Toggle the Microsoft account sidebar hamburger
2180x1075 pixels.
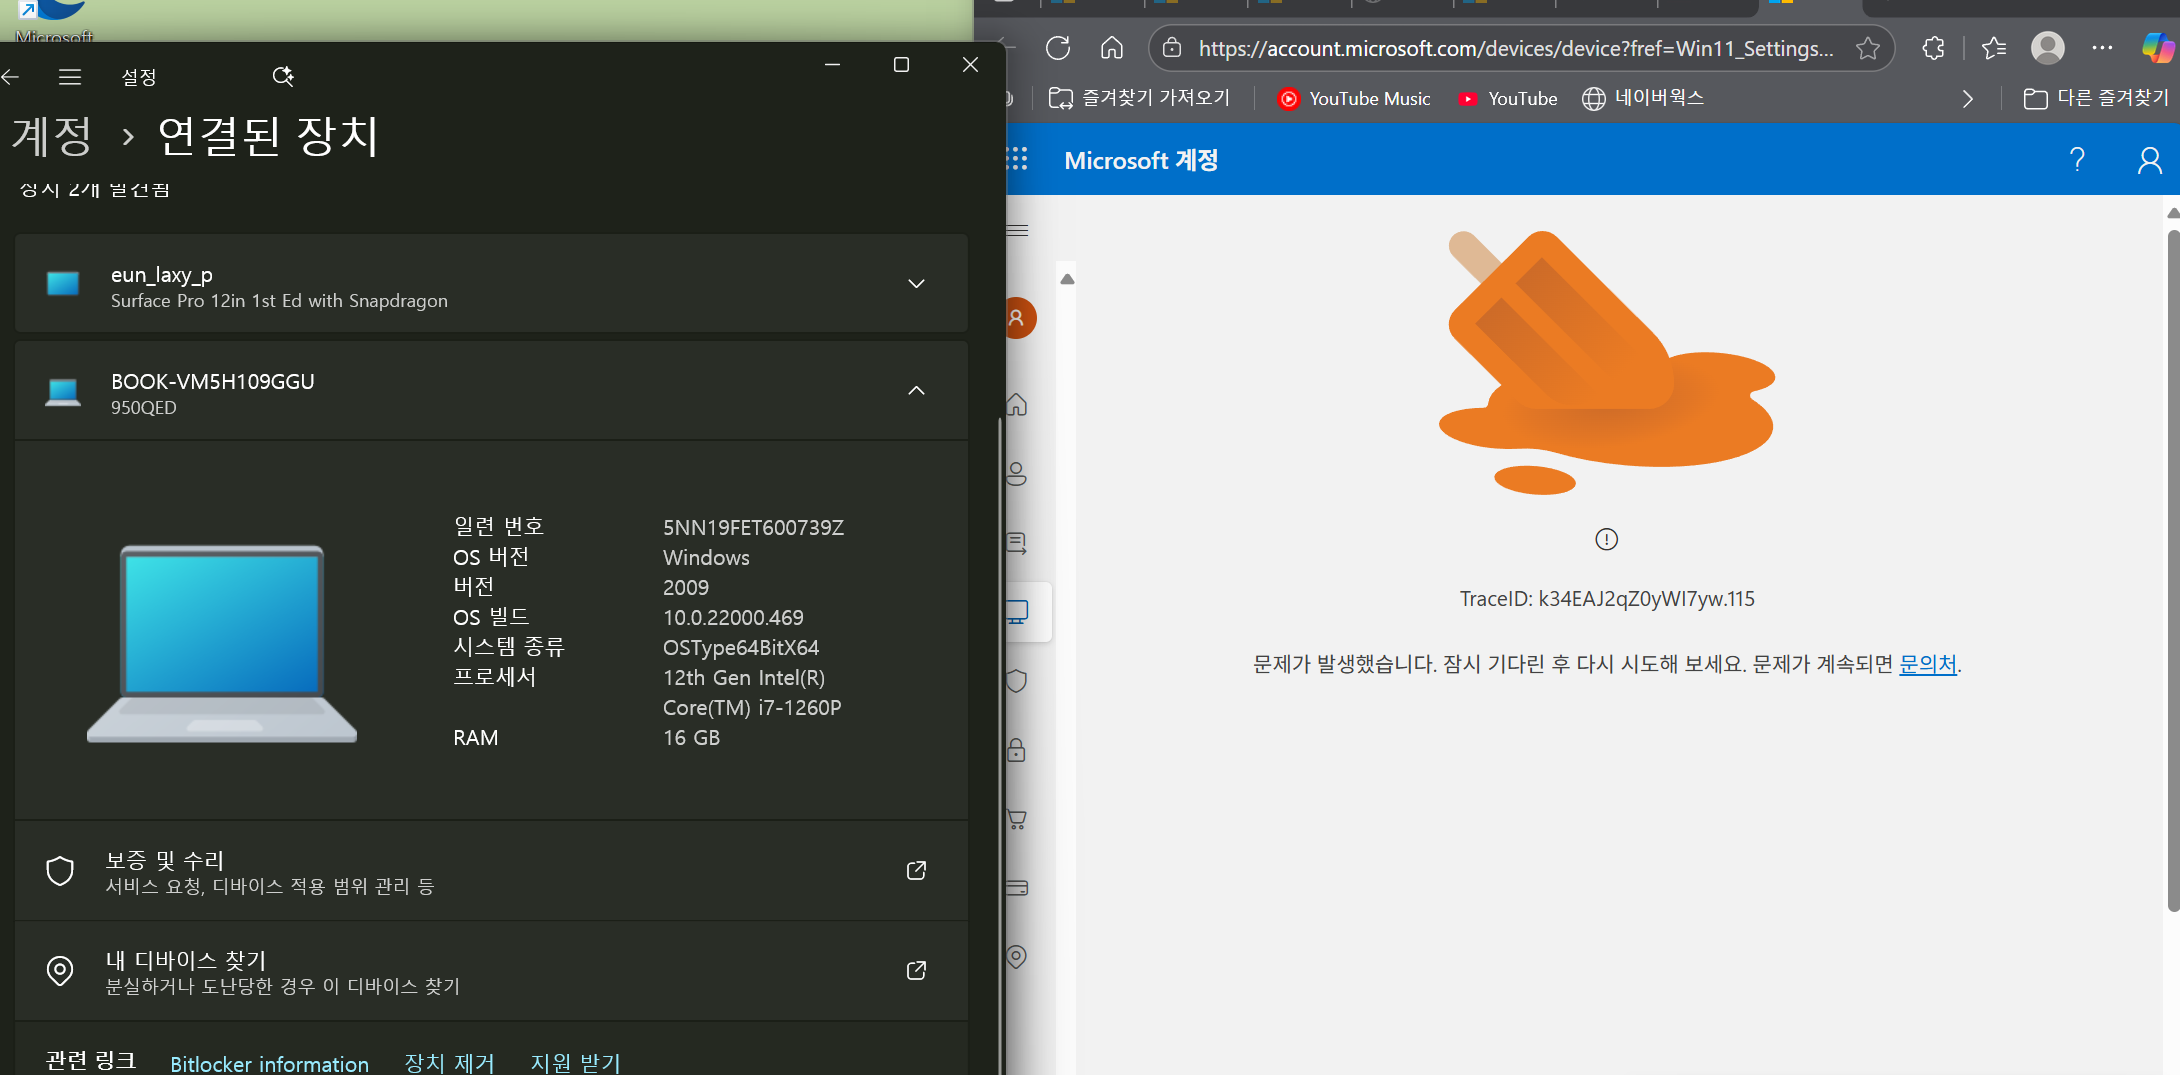(1018, 231)
